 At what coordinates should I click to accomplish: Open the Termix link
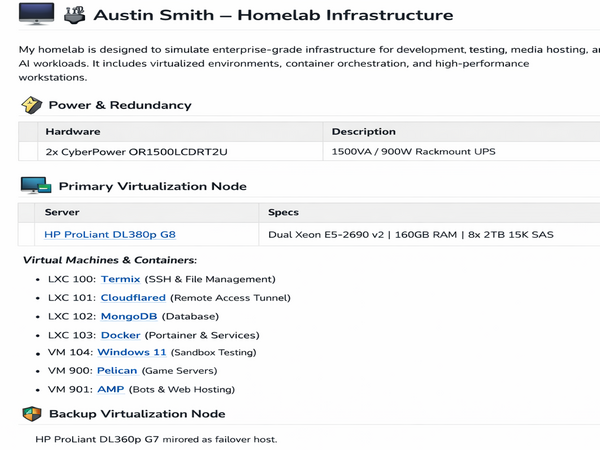[x=121, y=279]
